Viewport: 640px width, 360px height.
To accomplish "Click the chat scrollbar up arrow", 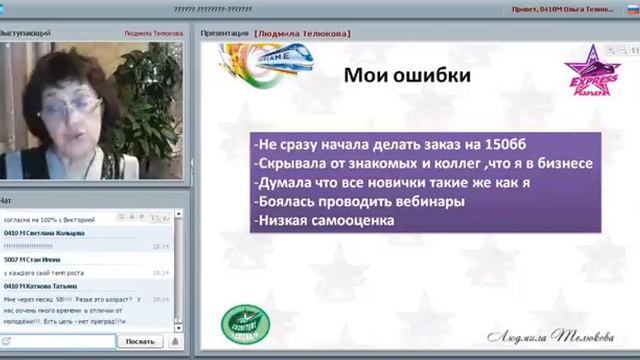I will click(178, 214).
